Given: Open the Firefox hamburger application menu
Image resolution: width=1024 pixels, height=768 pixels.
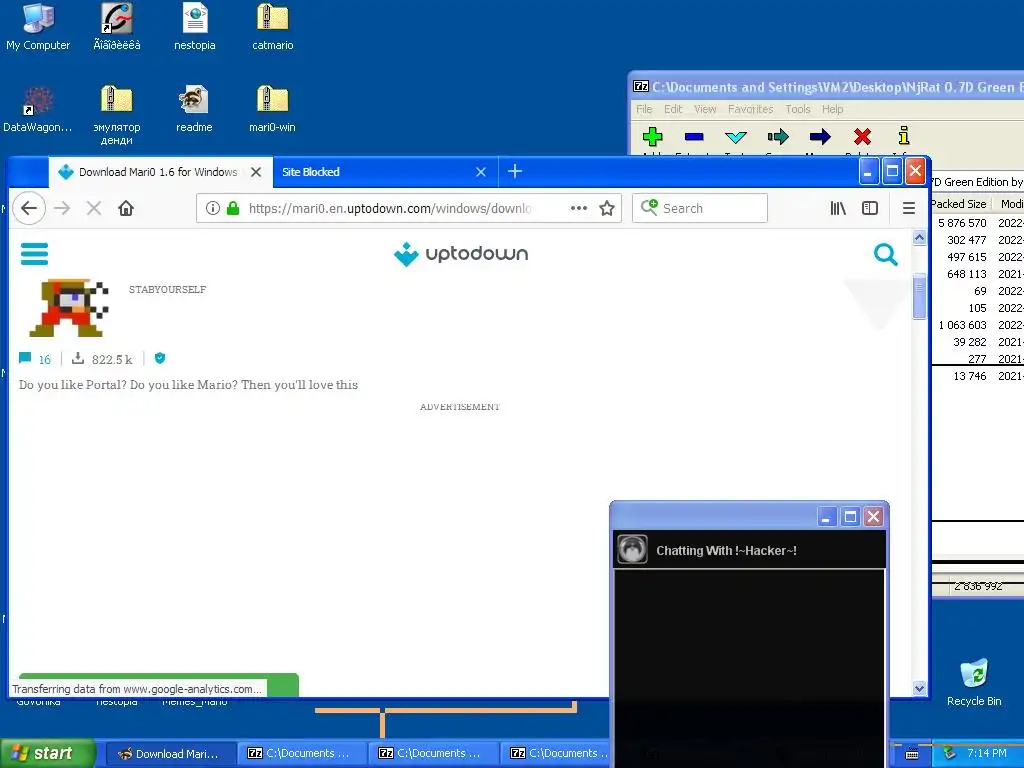Looking at the screenshot, I should [x=908, y=208].
